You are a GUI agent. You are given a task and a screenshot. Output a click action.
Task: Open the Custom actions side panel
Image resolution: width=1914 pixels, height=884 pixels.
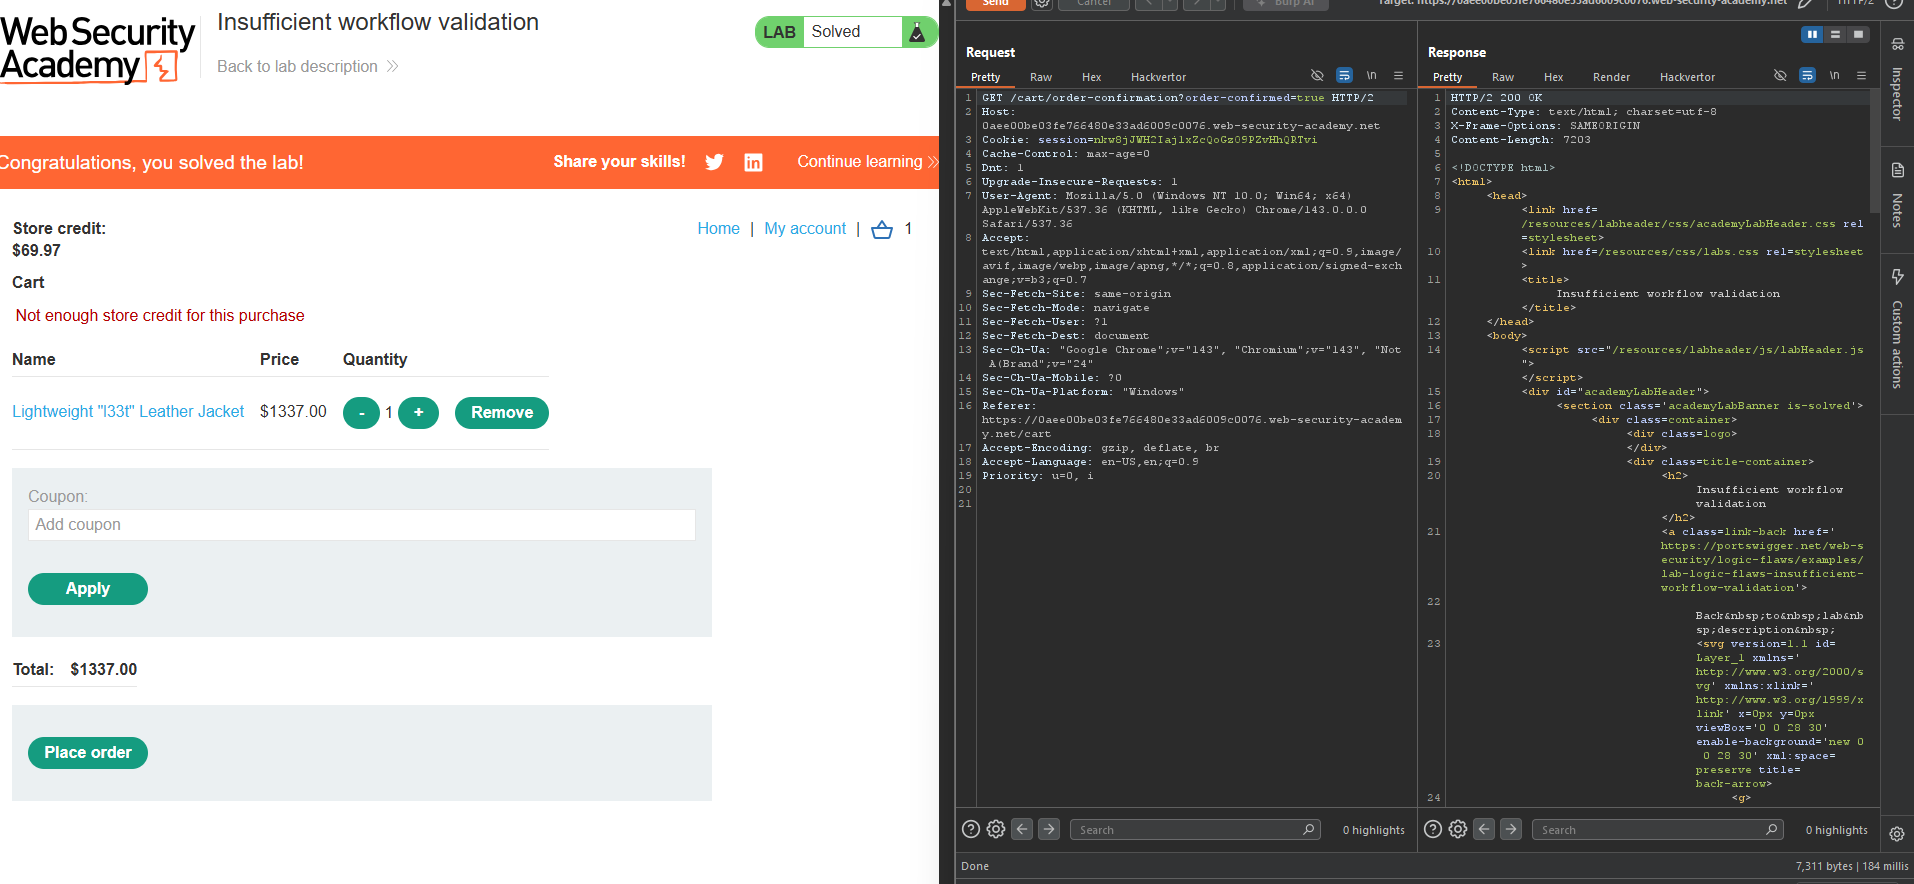pos(1897,330)
